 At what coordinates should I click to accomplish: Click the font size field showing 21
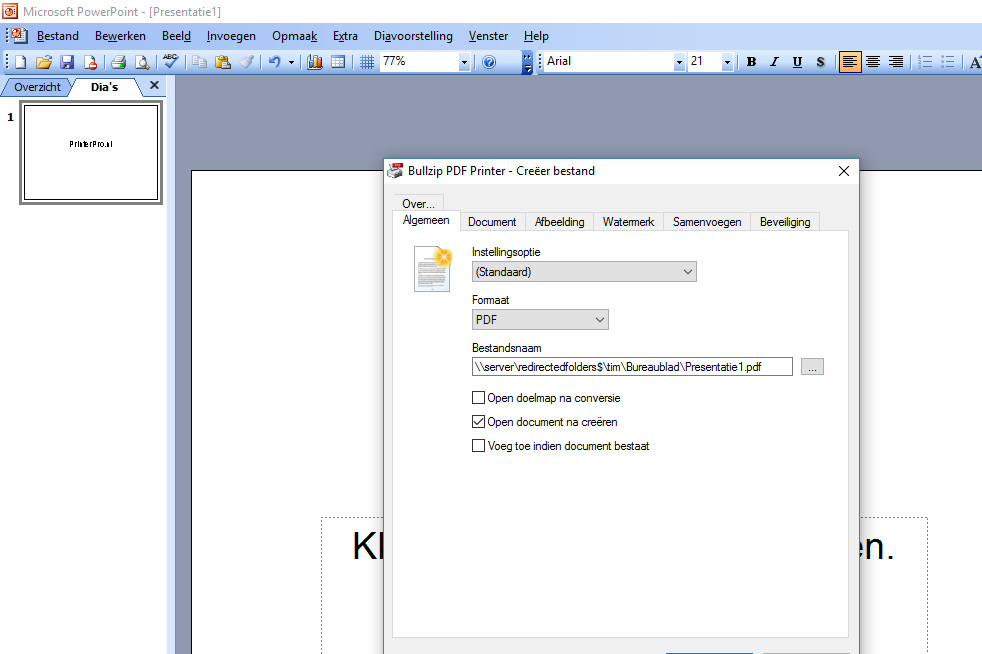point(704,61)
